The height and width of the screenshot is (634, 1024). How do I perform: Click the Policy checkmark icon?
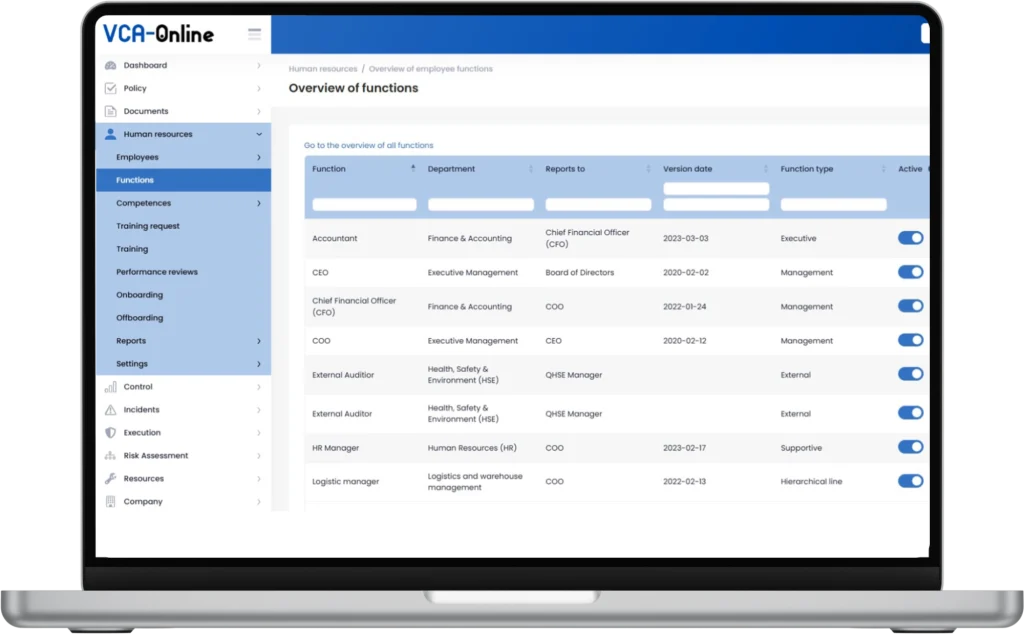point(111,89)
